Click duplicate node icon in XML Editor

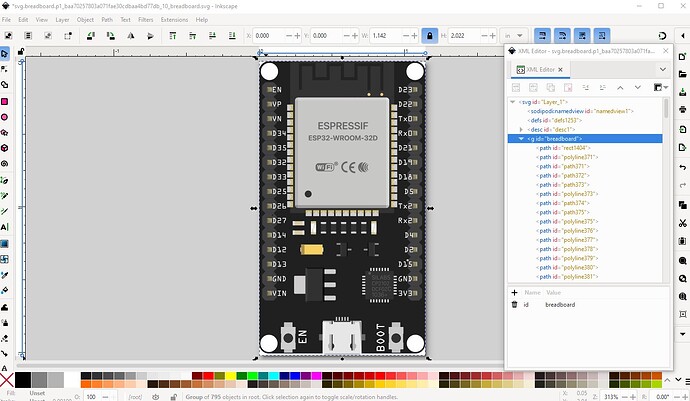[x=551, y=88]
